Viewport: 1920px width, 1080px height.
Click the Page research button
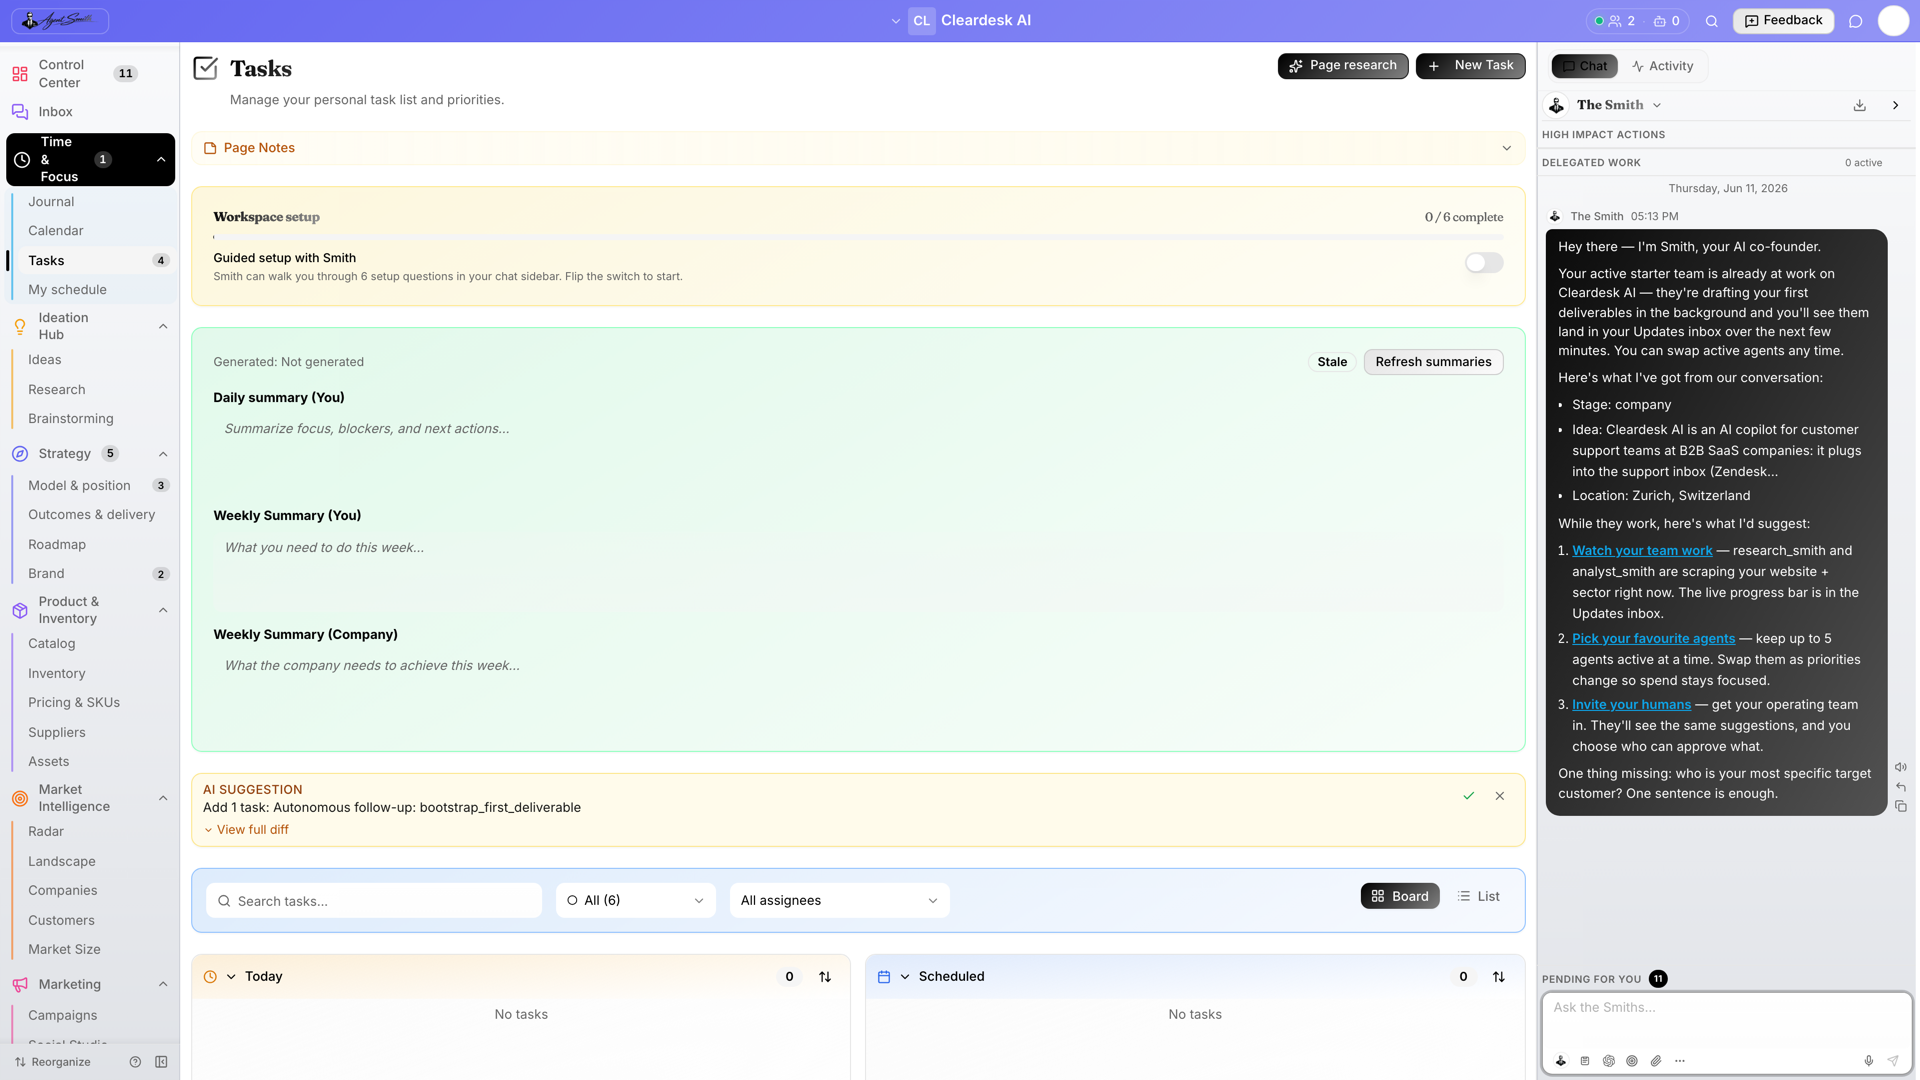click(1343, 66)
